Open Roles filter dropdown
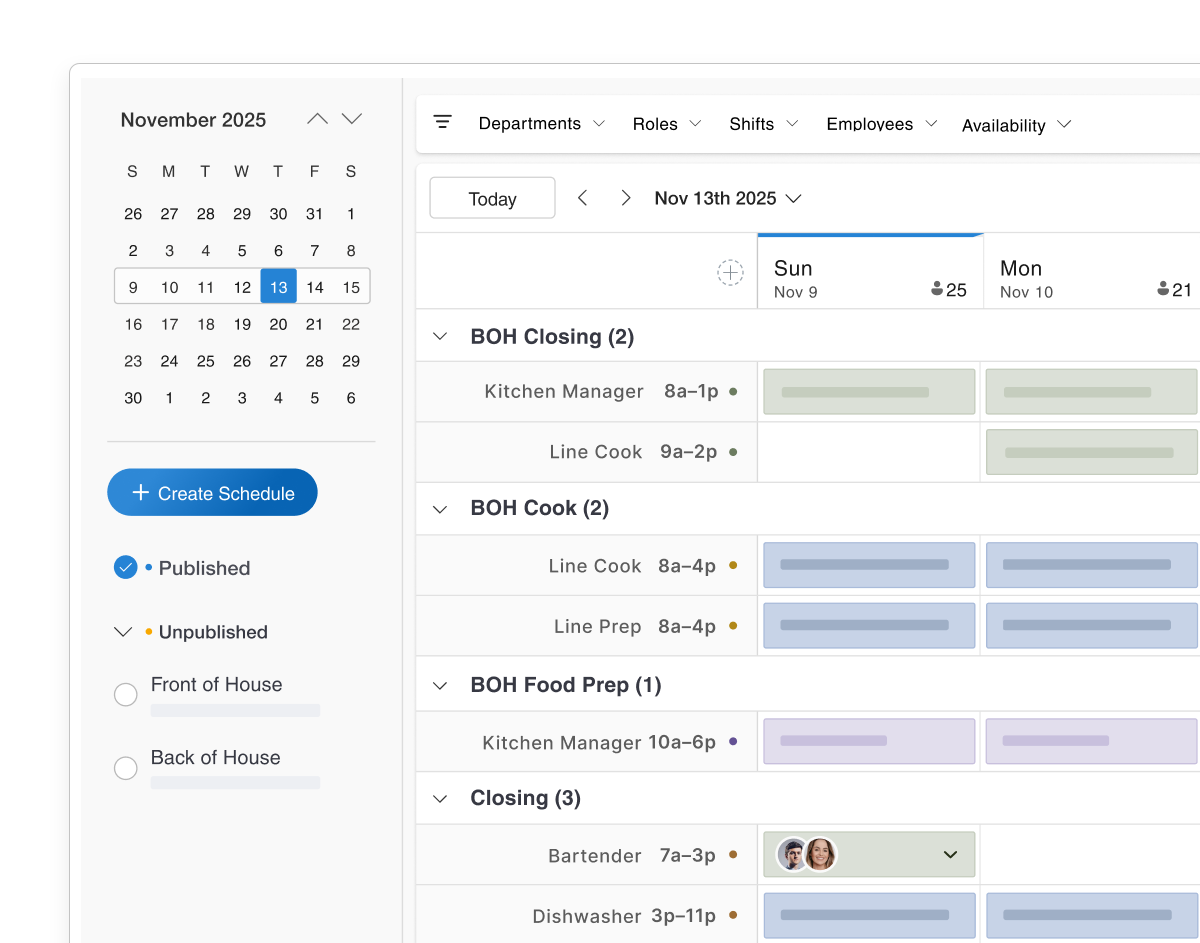The width and height of the screenshot is (1200, 943). click(667, 124)
